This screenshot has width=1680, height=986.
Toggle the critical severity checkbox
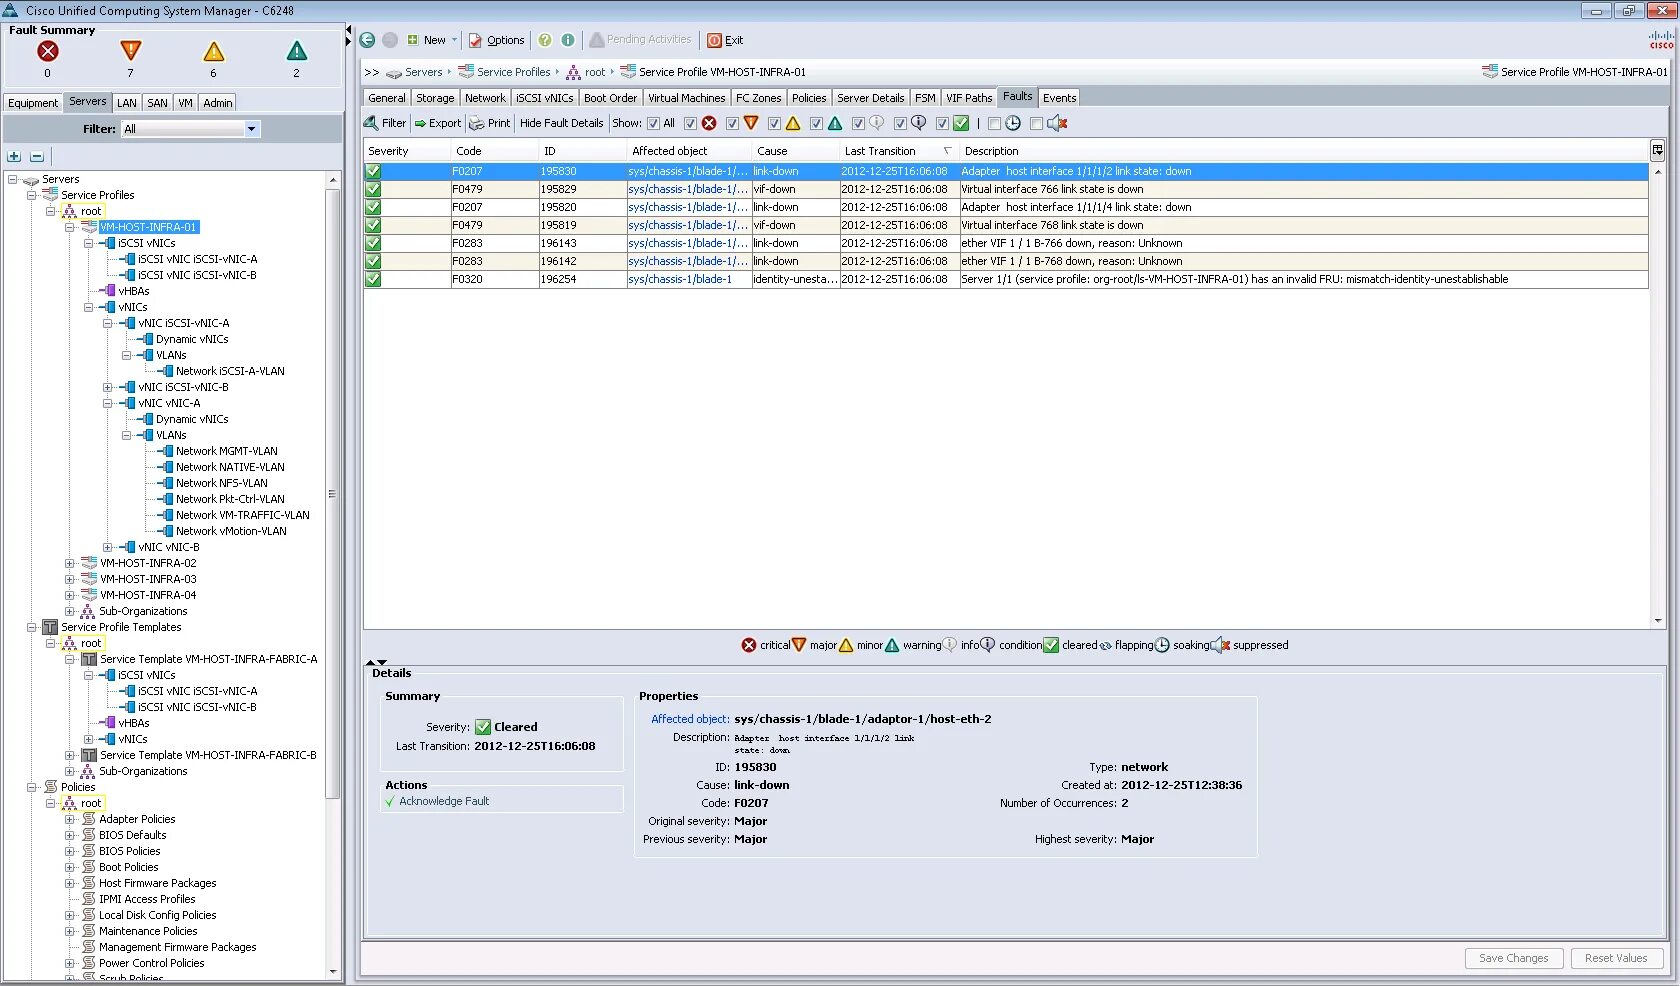(690, 123)
